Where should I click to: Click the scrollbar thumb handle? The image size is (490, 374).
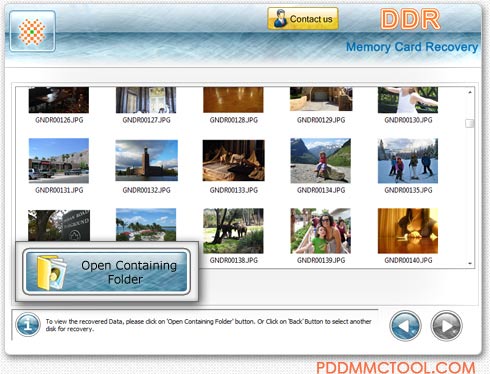[x=469, y=123]
